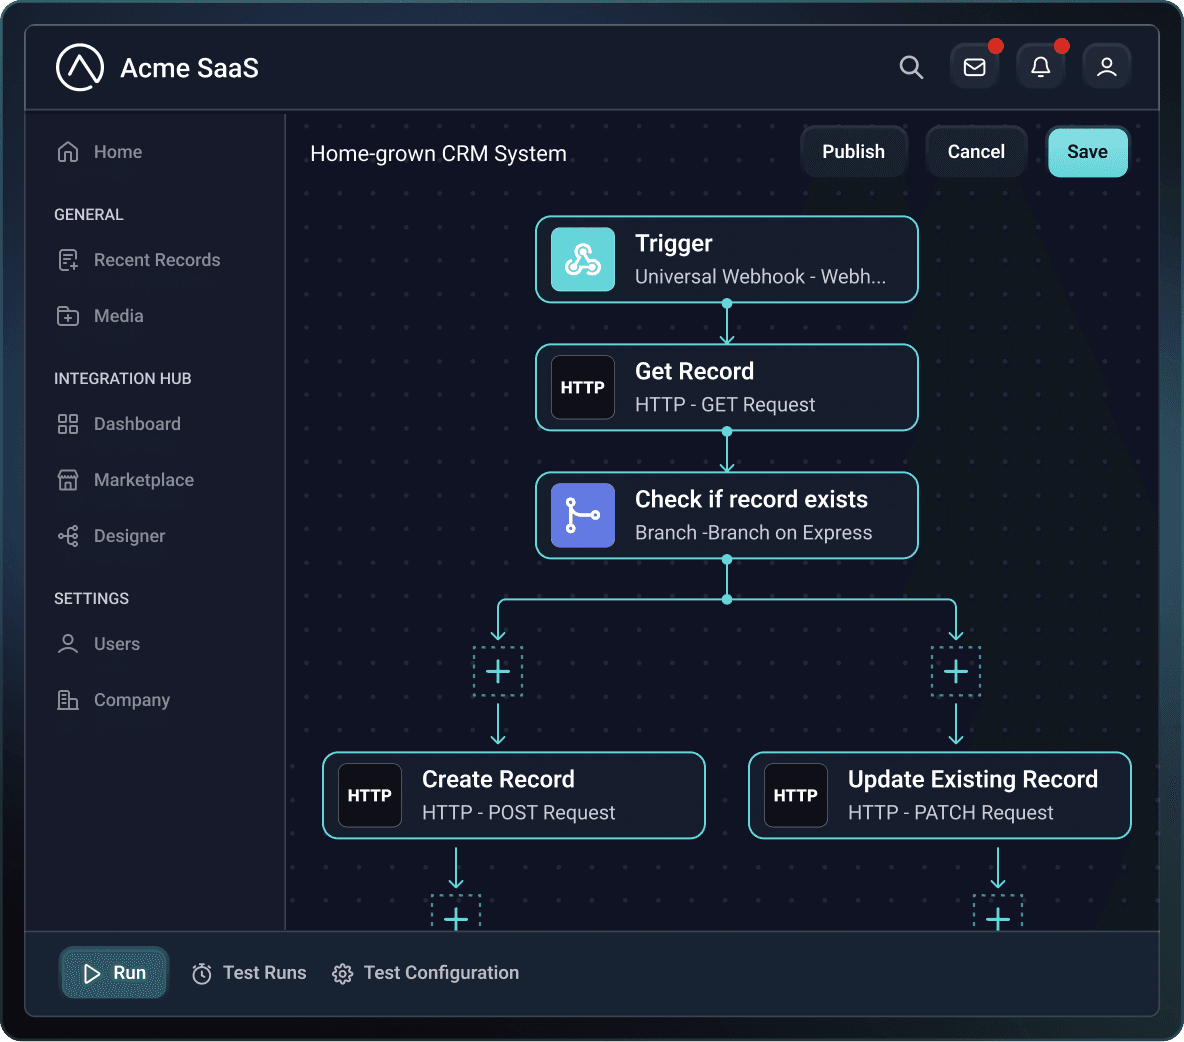Click the Media folder icon
This screenshot has height=1042, width=1184.
68,316
